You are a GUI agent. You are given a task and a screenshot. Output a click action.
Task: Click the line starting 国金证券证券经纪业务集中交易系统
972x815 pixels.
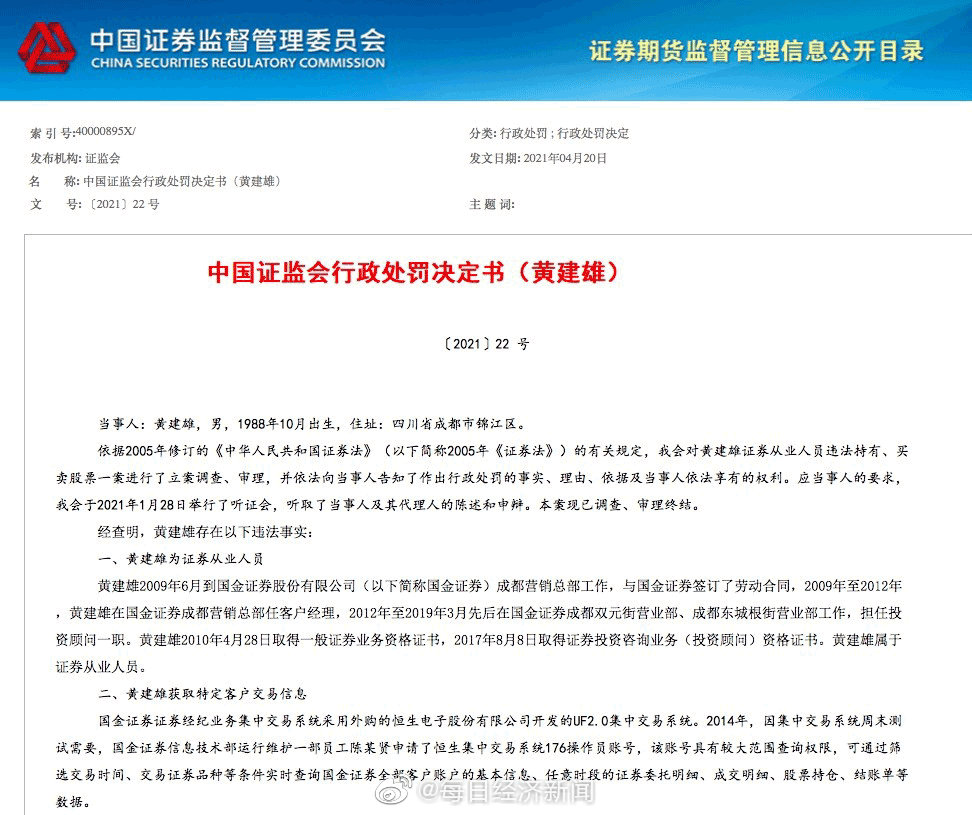500,721
